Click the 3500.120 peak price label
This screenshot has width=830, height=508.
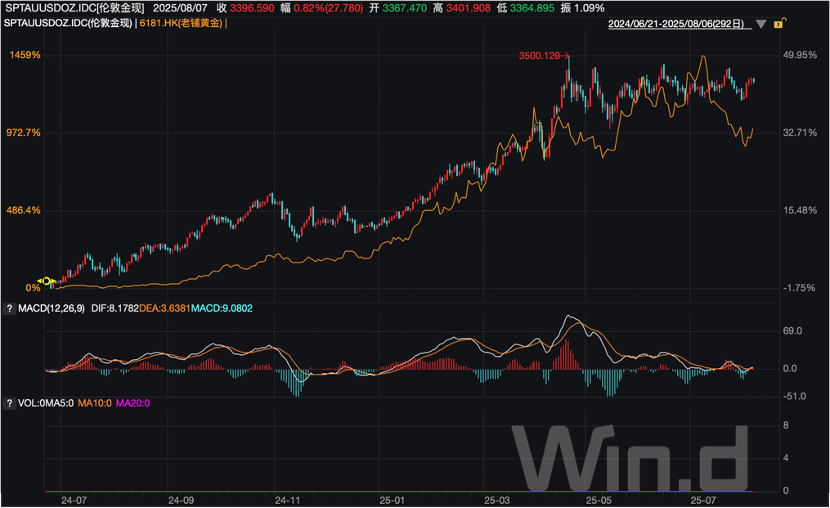(x=539, y=56)
